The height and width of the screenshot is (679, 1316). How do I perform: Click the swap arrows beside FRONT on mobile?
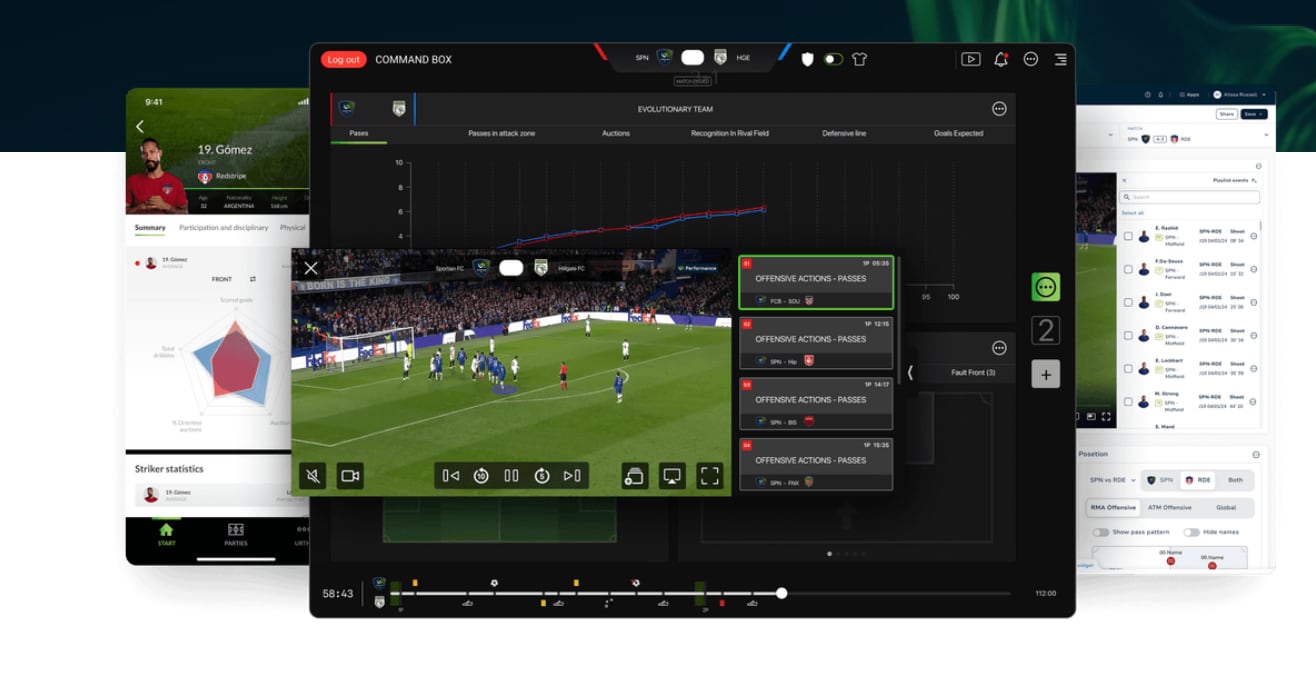[x=253, y=279]
